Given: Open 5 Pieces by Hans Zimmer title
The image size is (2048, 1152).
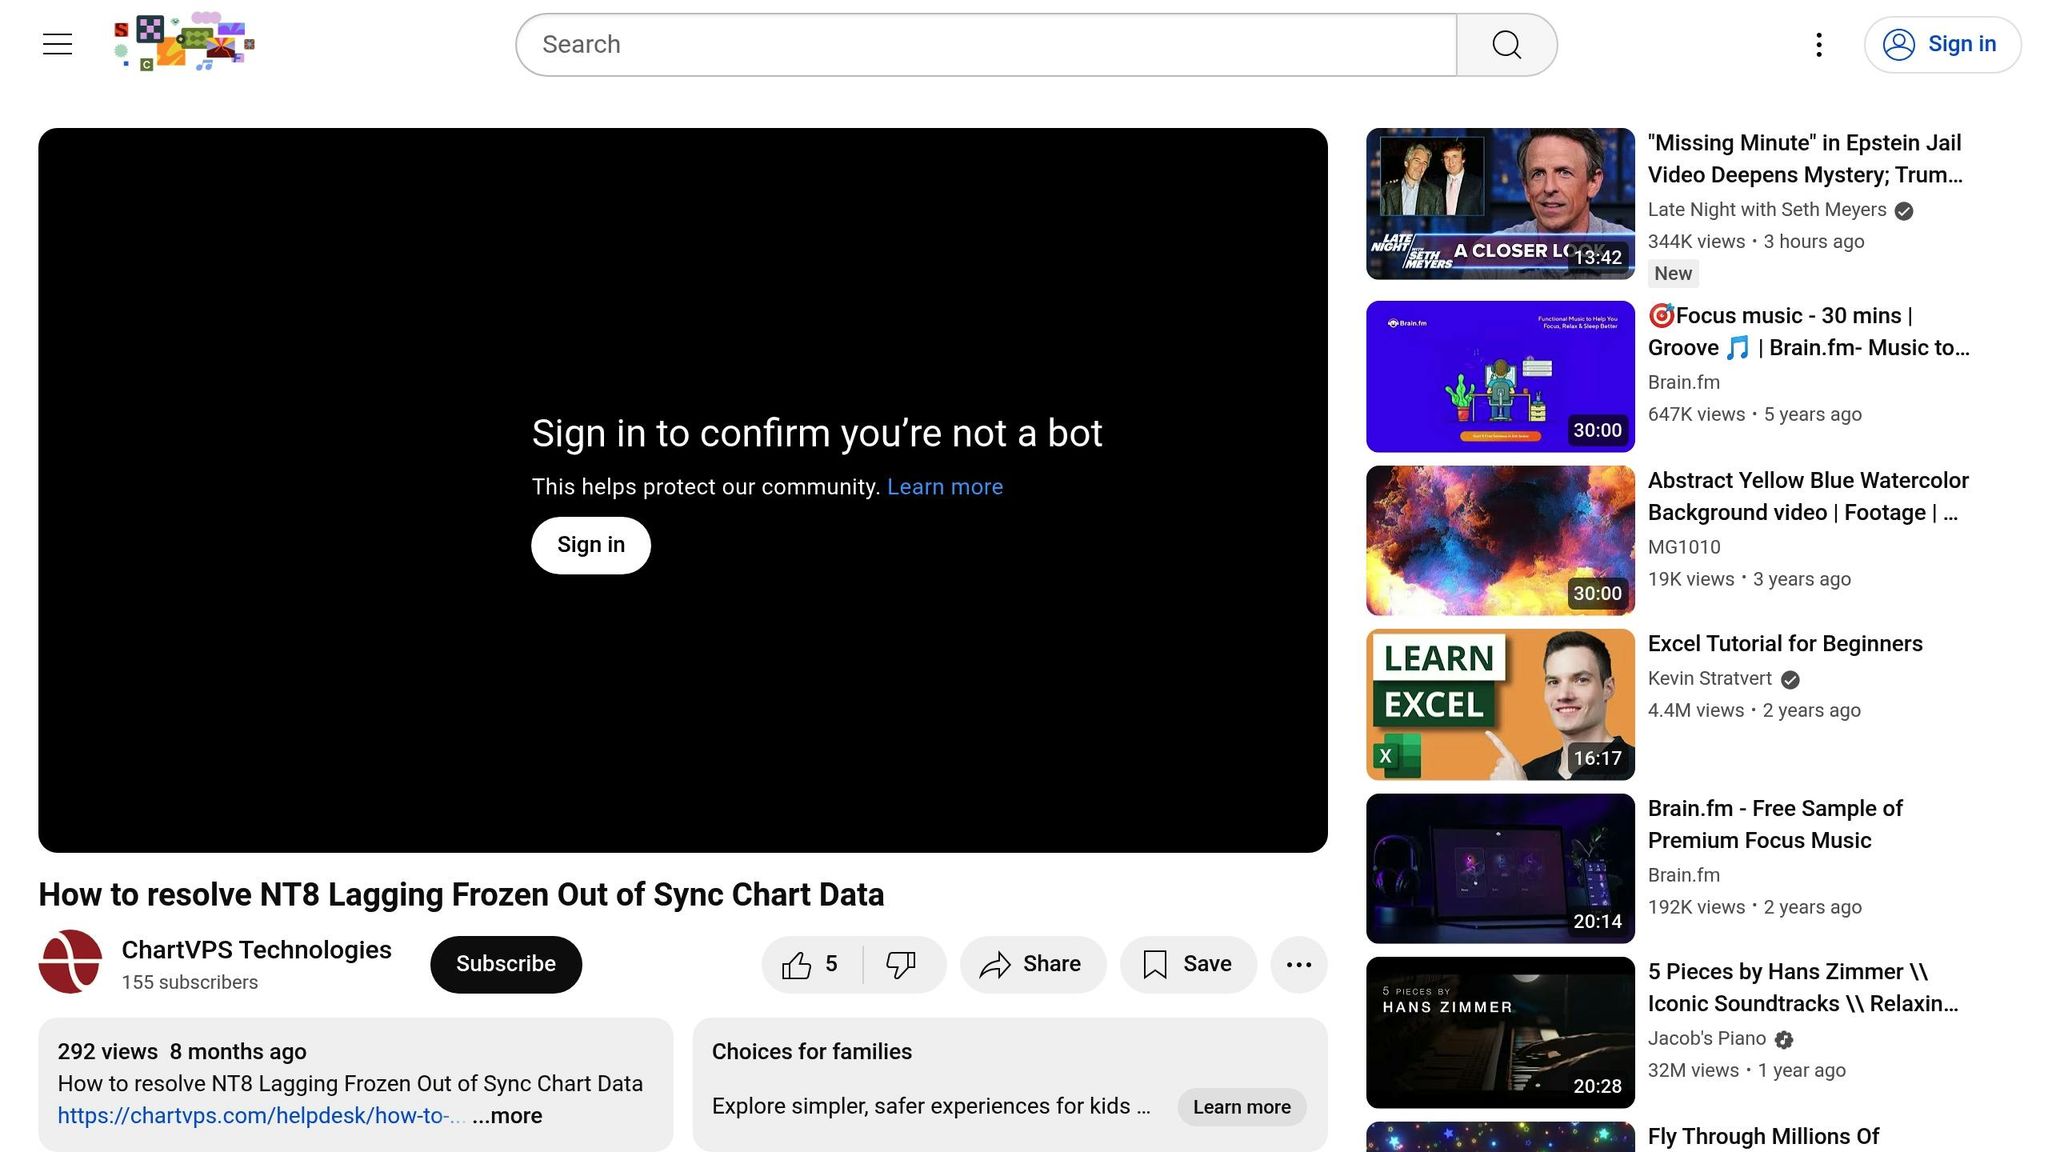Looking at the screenshot, I should (x=1803, y=988).
